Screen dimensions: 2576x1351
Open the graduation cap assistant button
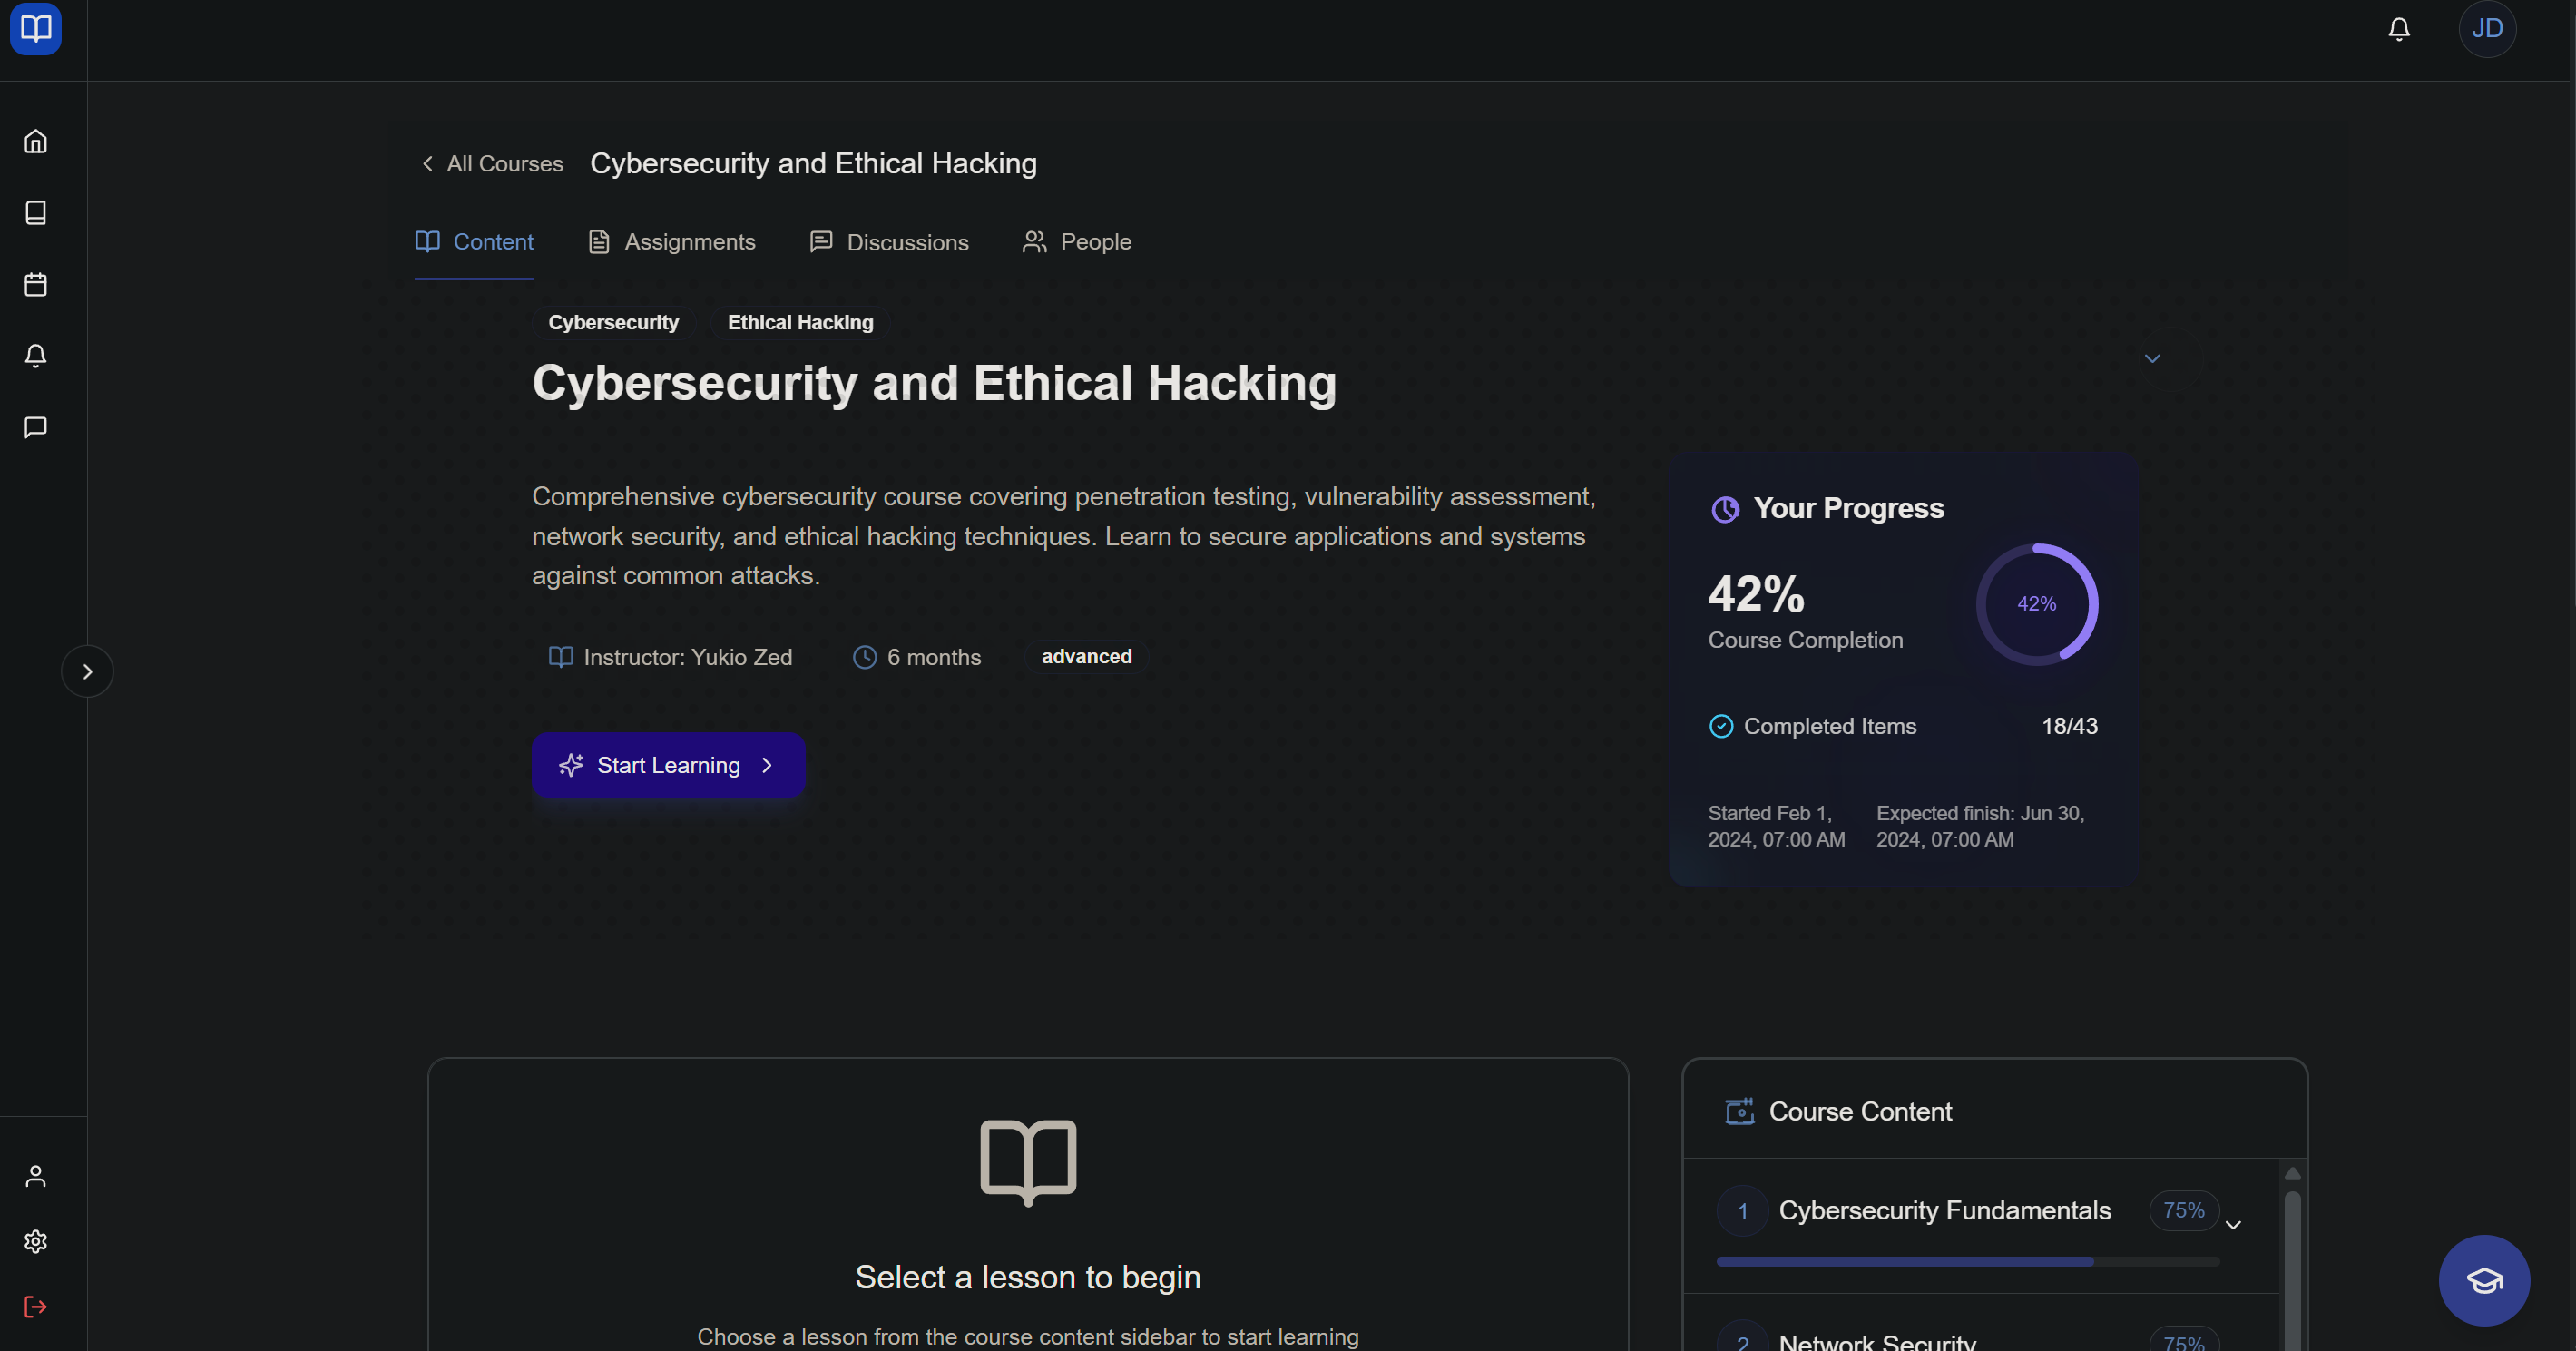coord(2484,1280)
